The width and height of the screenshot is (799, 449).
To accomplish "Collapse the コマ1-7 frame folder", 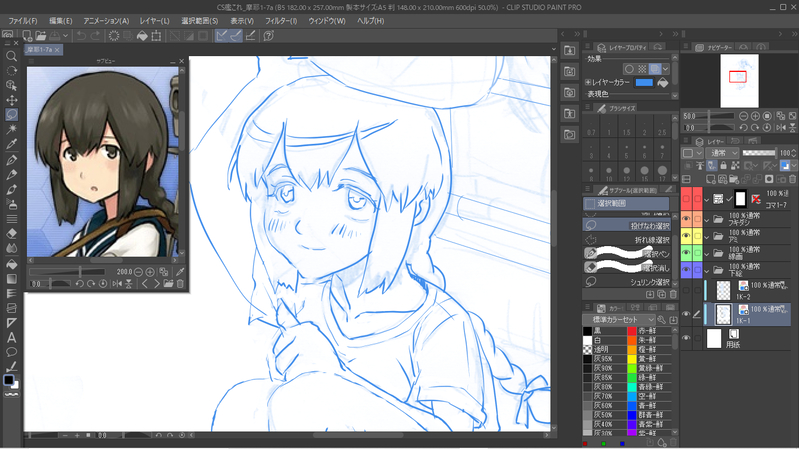I will tap(707, 200).
